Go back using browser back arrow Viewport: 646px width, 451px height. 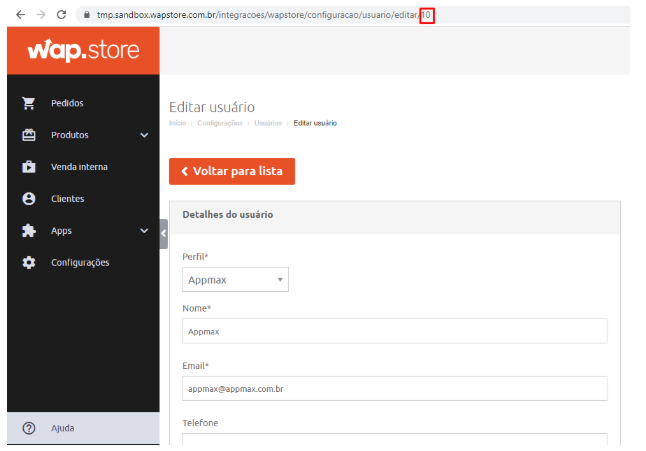18,15
